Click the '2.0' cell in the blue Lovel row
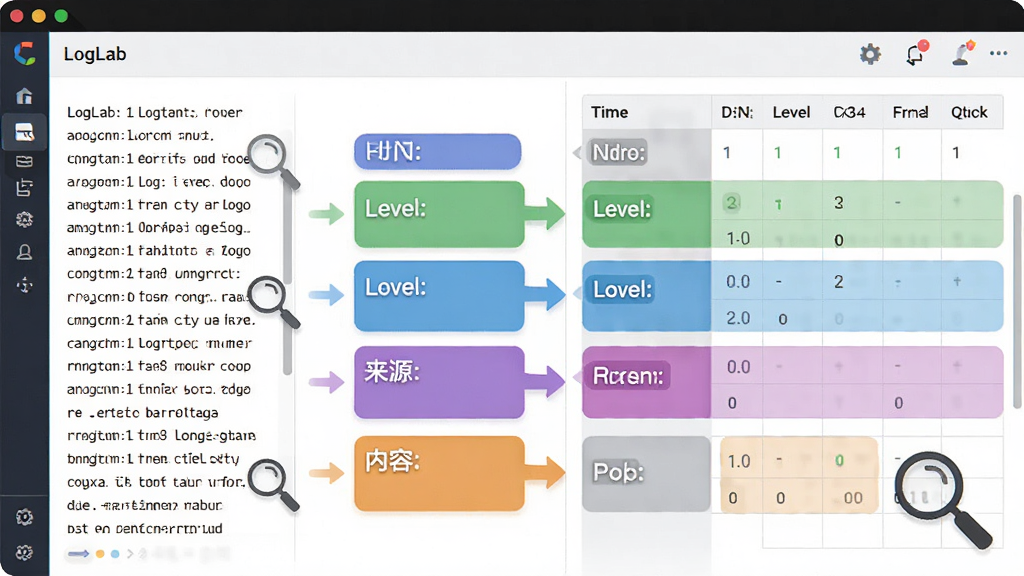The height and width of the screenshot is (576, 1024). click(738, 318)
